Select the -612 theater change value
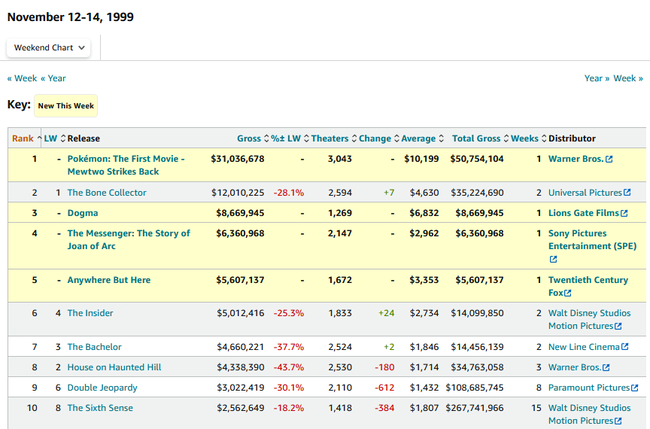650x429 pixels. pyautogui.click(x=385, y=388)
